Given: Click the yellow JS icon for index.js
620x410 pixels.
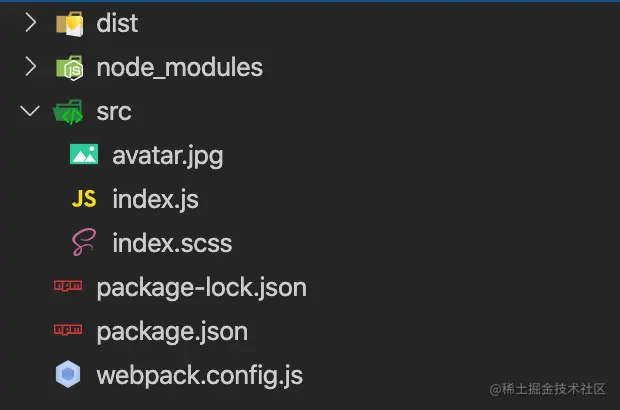Looking at the screenshot, I should click(84, 199).
